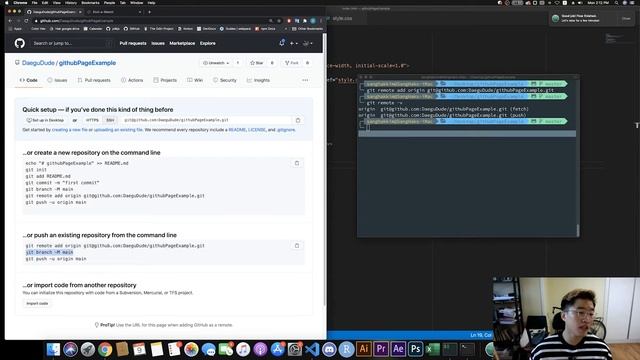
Task: Open the Wiki tab
Action: (x=195, y=80)
